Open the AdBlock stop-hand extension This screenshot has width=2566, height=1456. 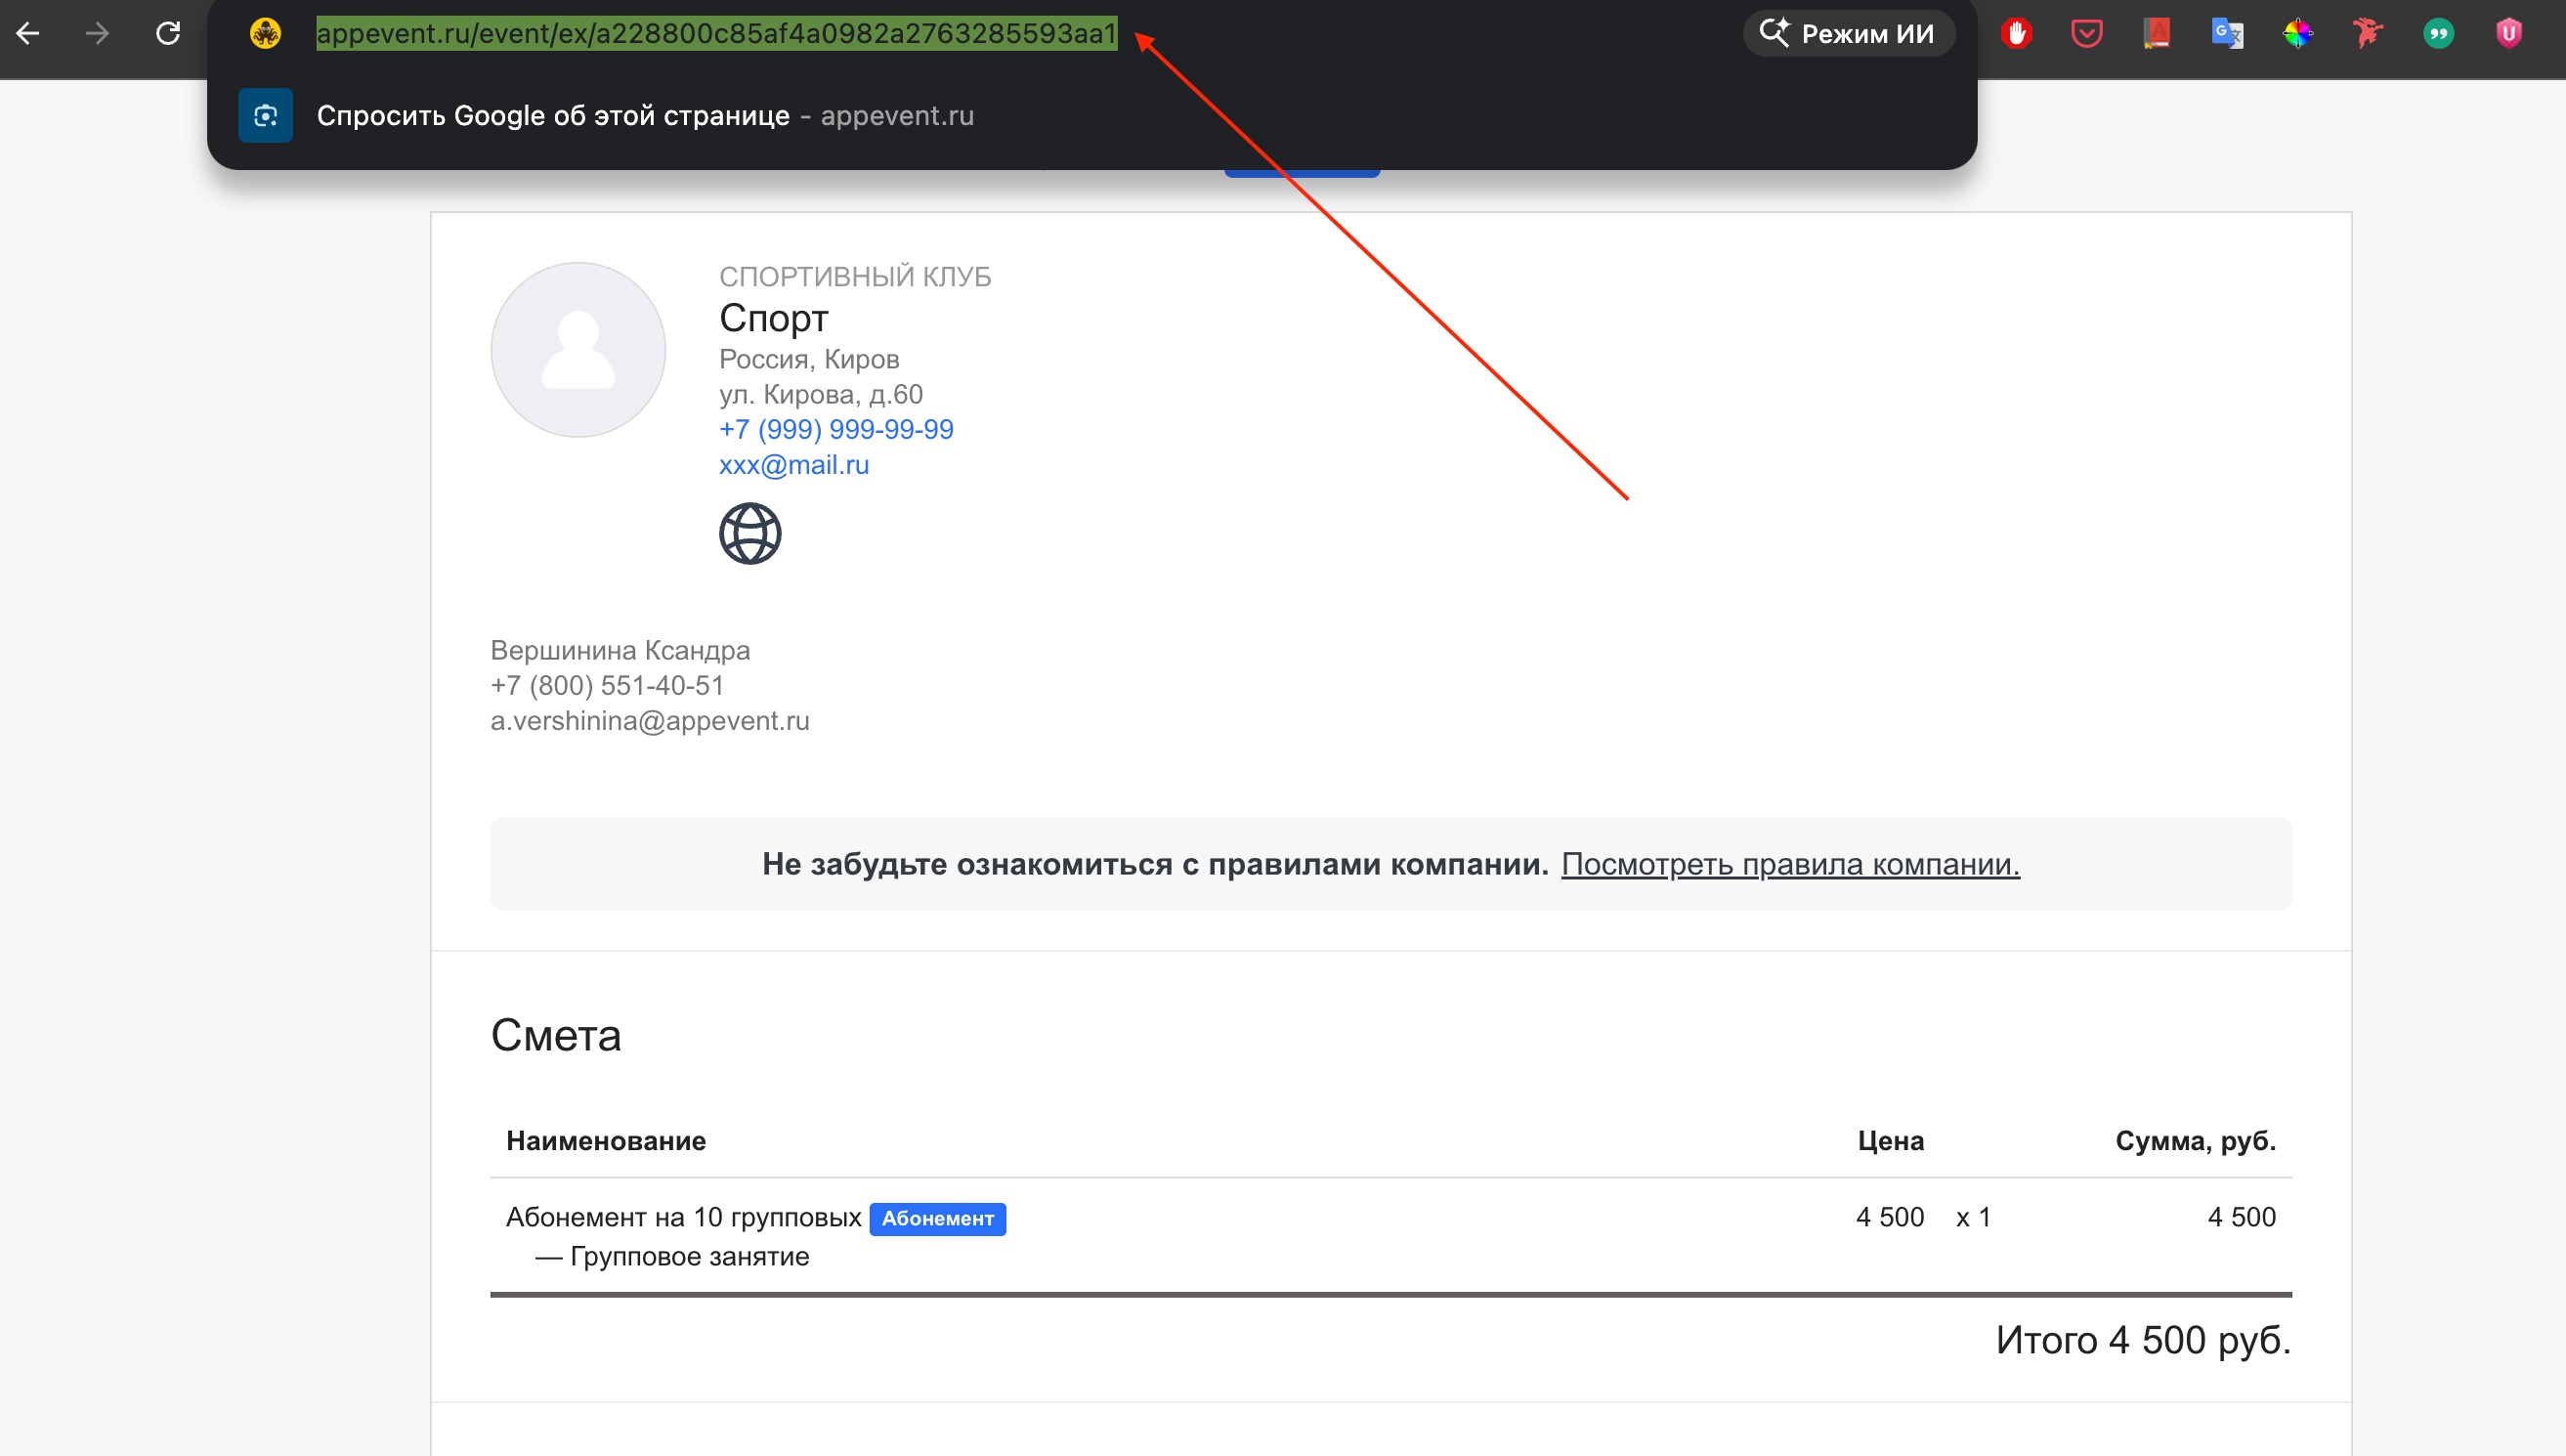pos(2016,34)
